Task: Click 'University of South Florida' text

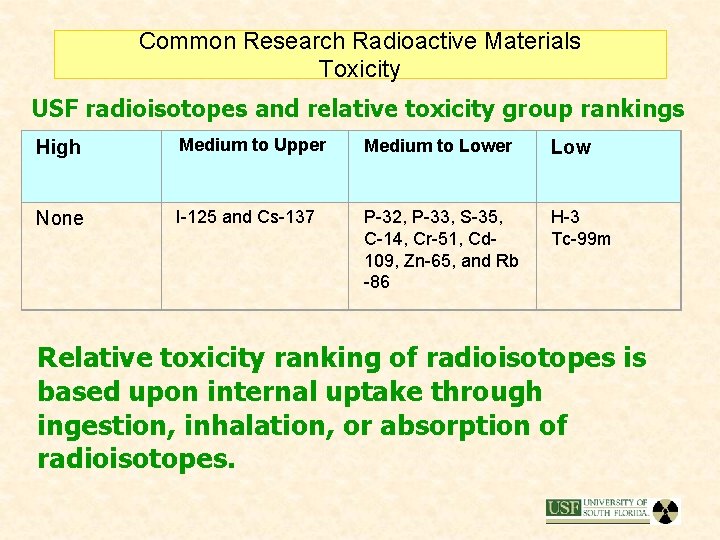Action: (x=616, y=507)
